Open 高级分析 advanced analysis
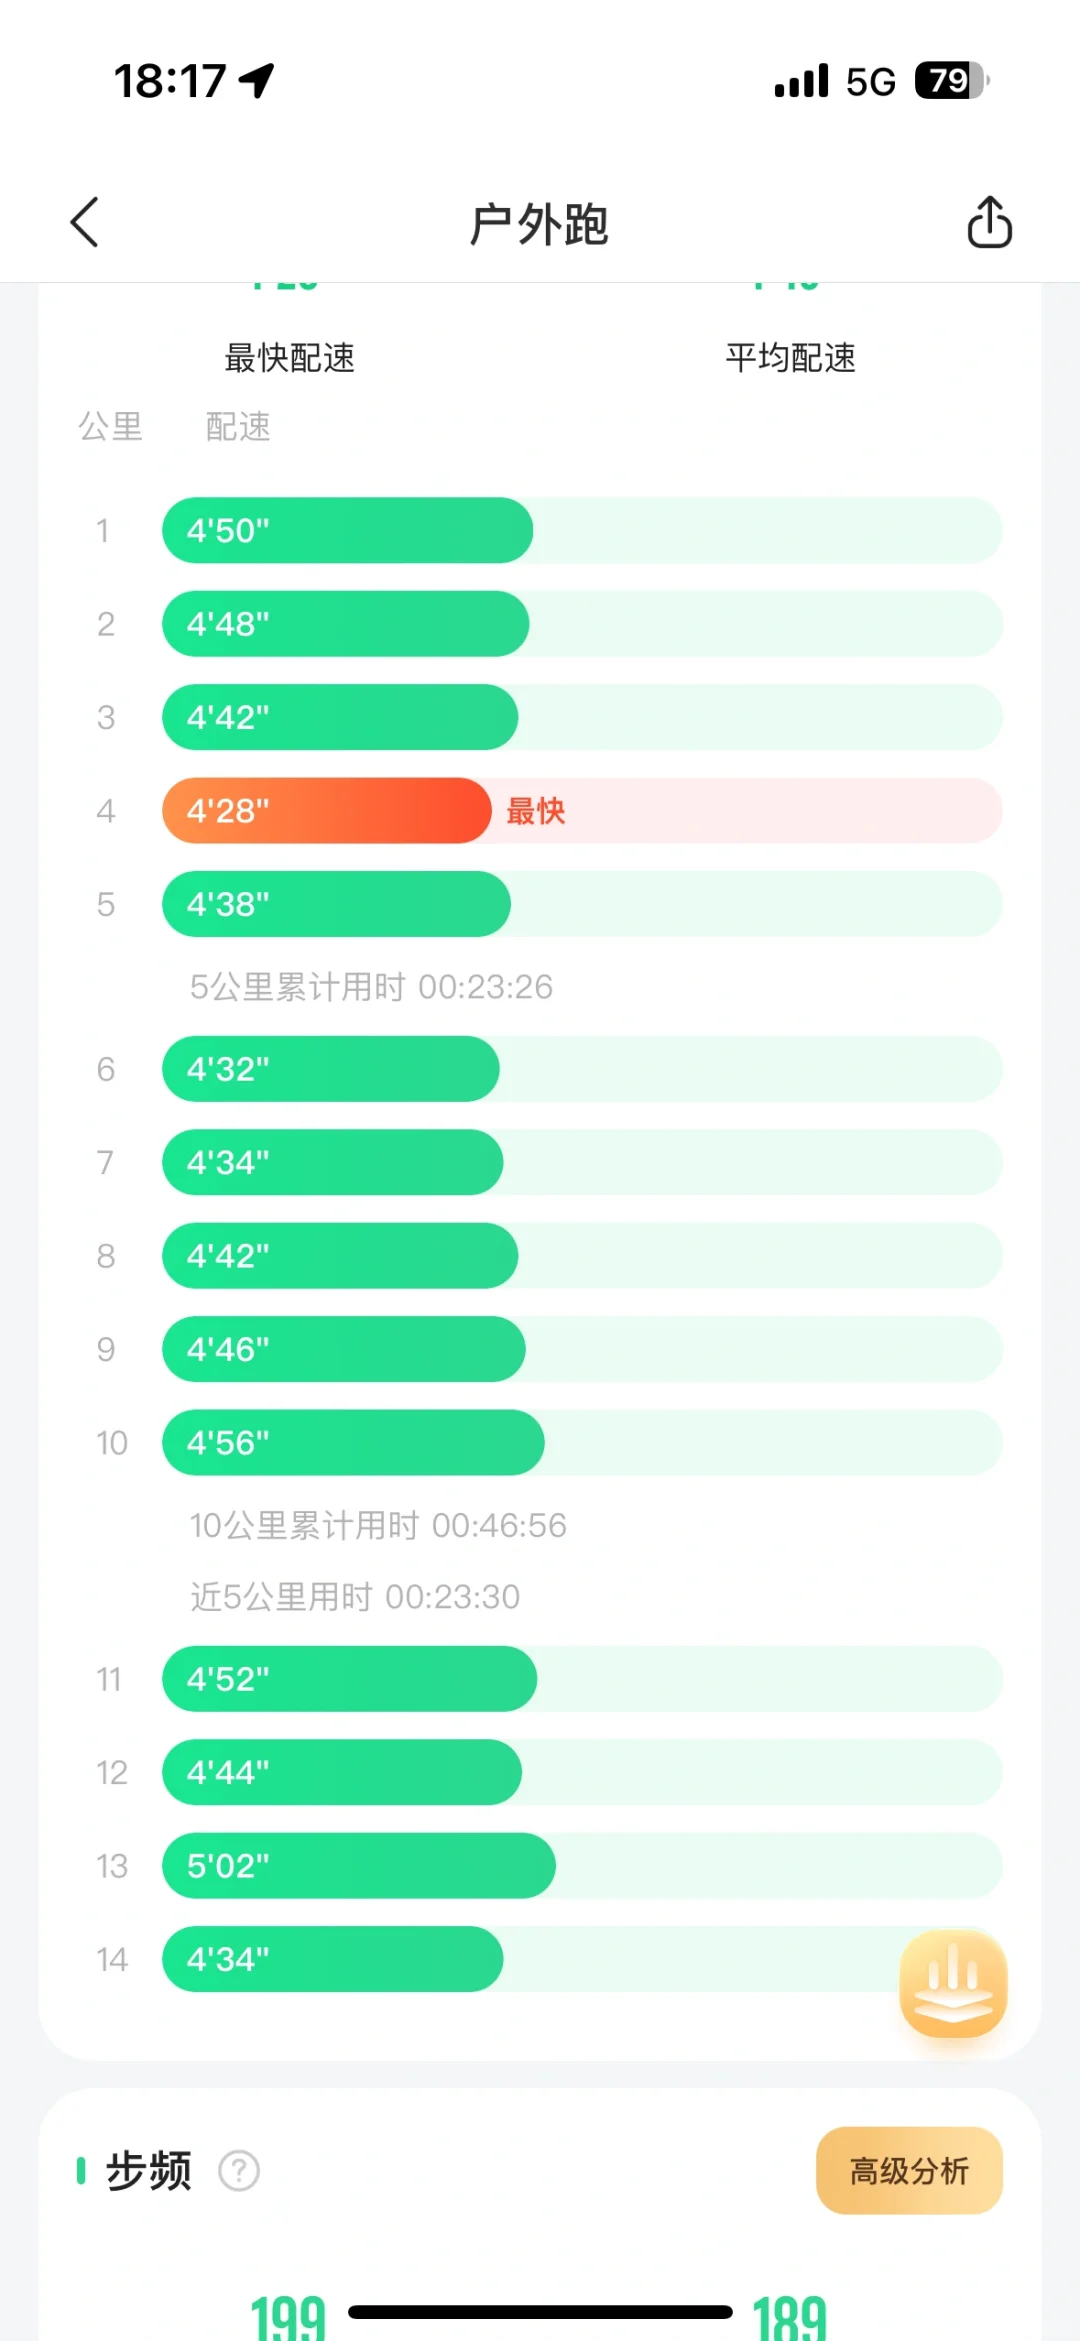 [x=909, y=2170]
